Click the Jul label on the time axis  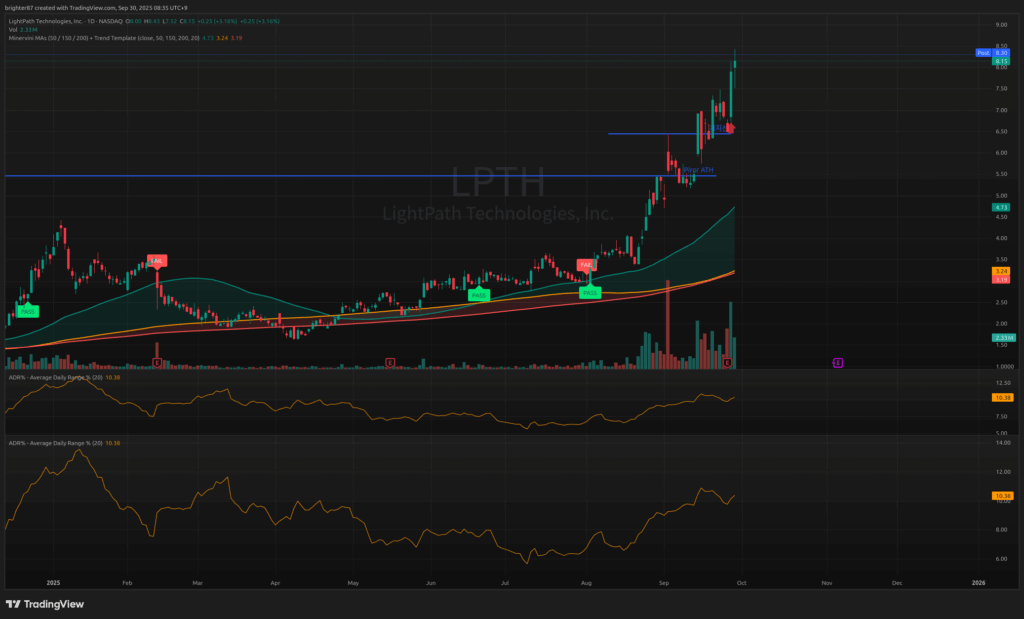pos(505,582)
